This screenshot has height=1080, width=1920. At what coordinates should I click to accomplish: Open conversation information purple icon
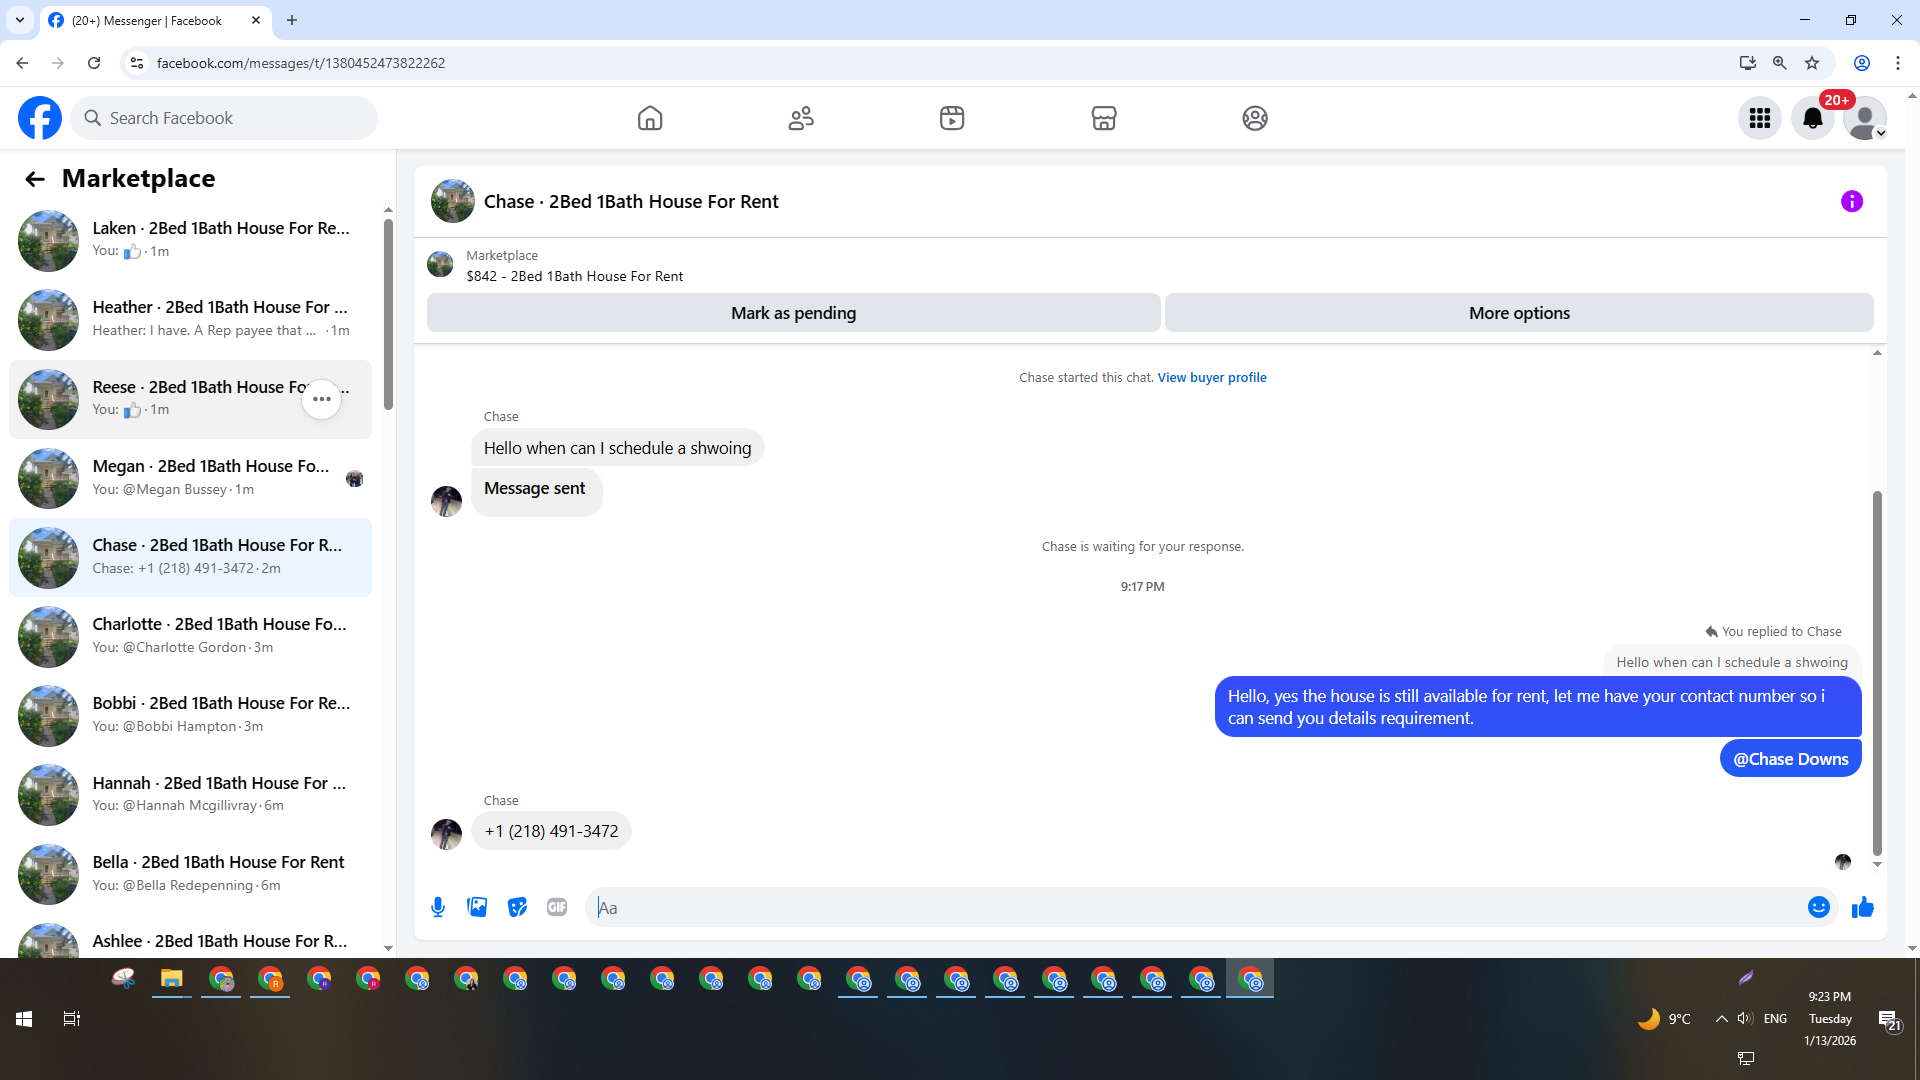tap(1851, 201)
